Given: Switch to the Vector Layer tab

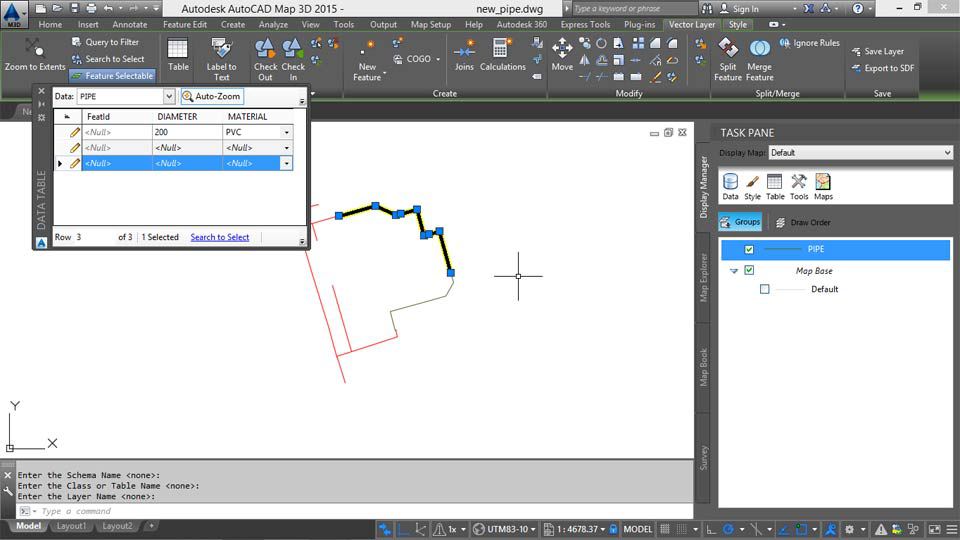Looking at the screenshot, I should coord(692,24).
